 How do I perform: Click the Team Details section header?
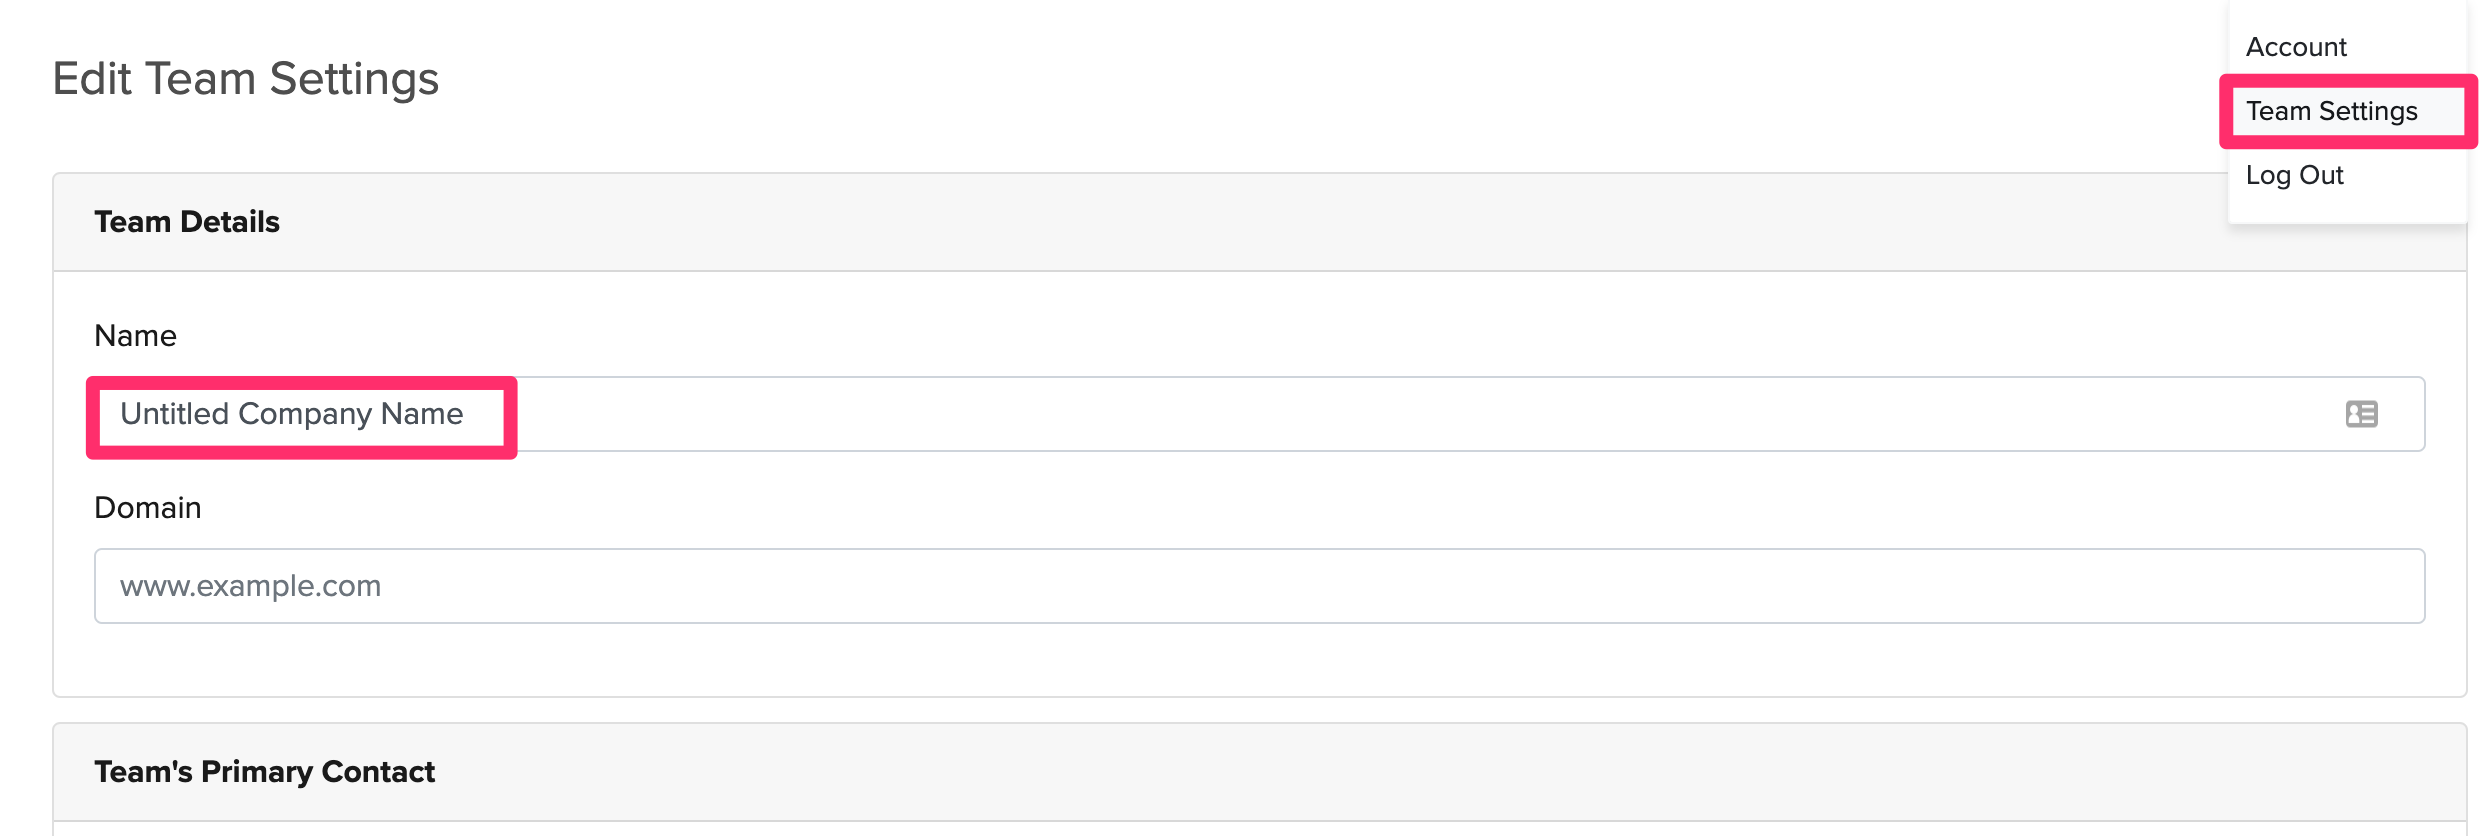[x=1100, y=222]
